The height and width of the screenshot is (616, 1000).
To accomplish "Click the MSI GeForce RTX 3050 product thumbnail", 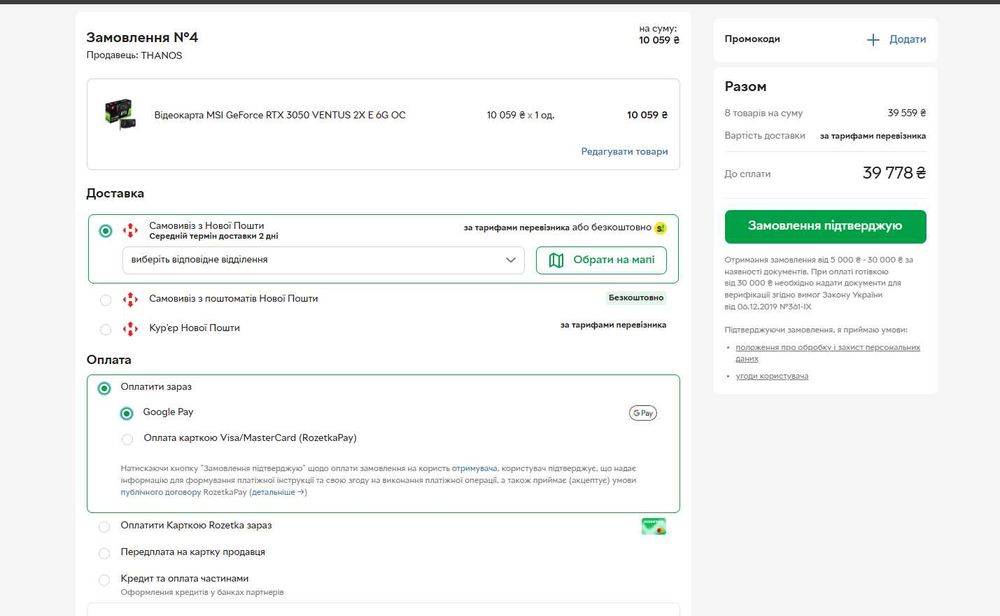I will click(120, 115).
